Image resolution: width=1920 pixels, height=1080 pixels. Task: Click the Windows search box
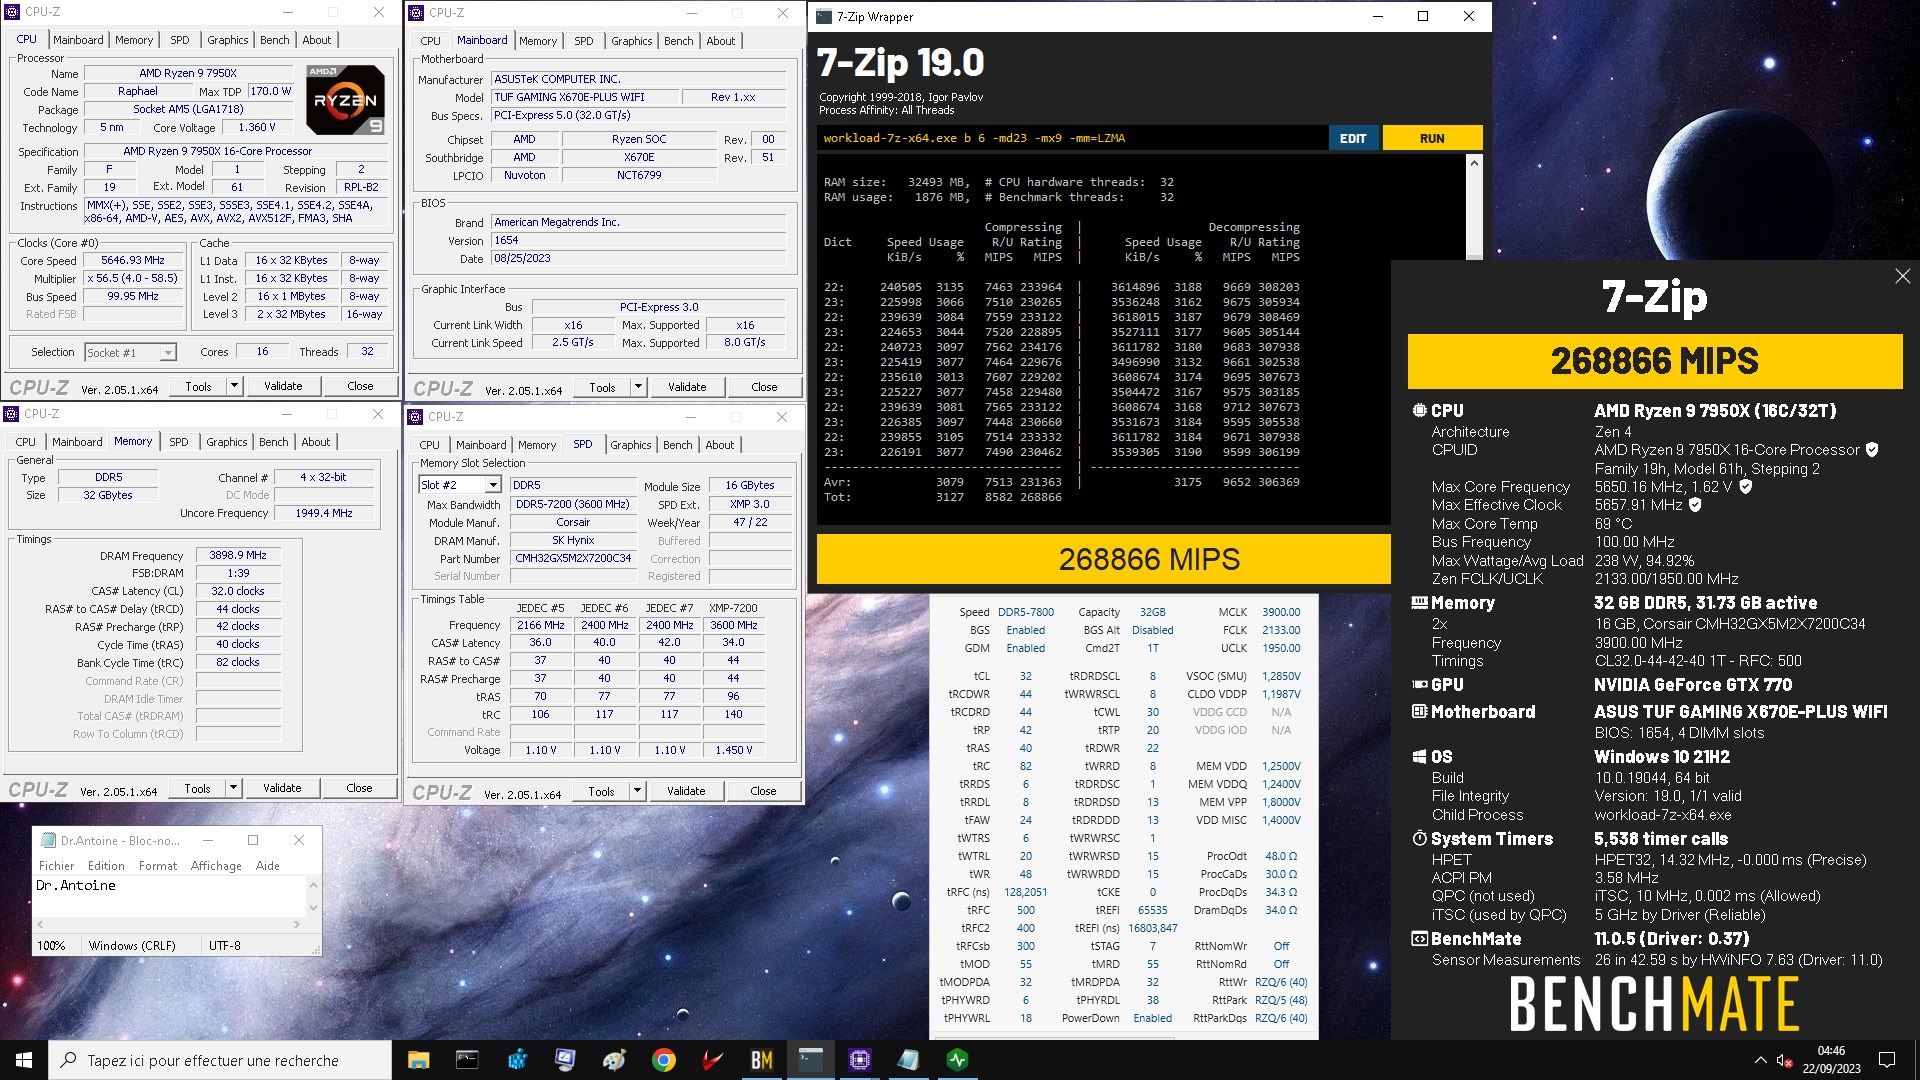pyautogui.click(x=220, y=1060)
